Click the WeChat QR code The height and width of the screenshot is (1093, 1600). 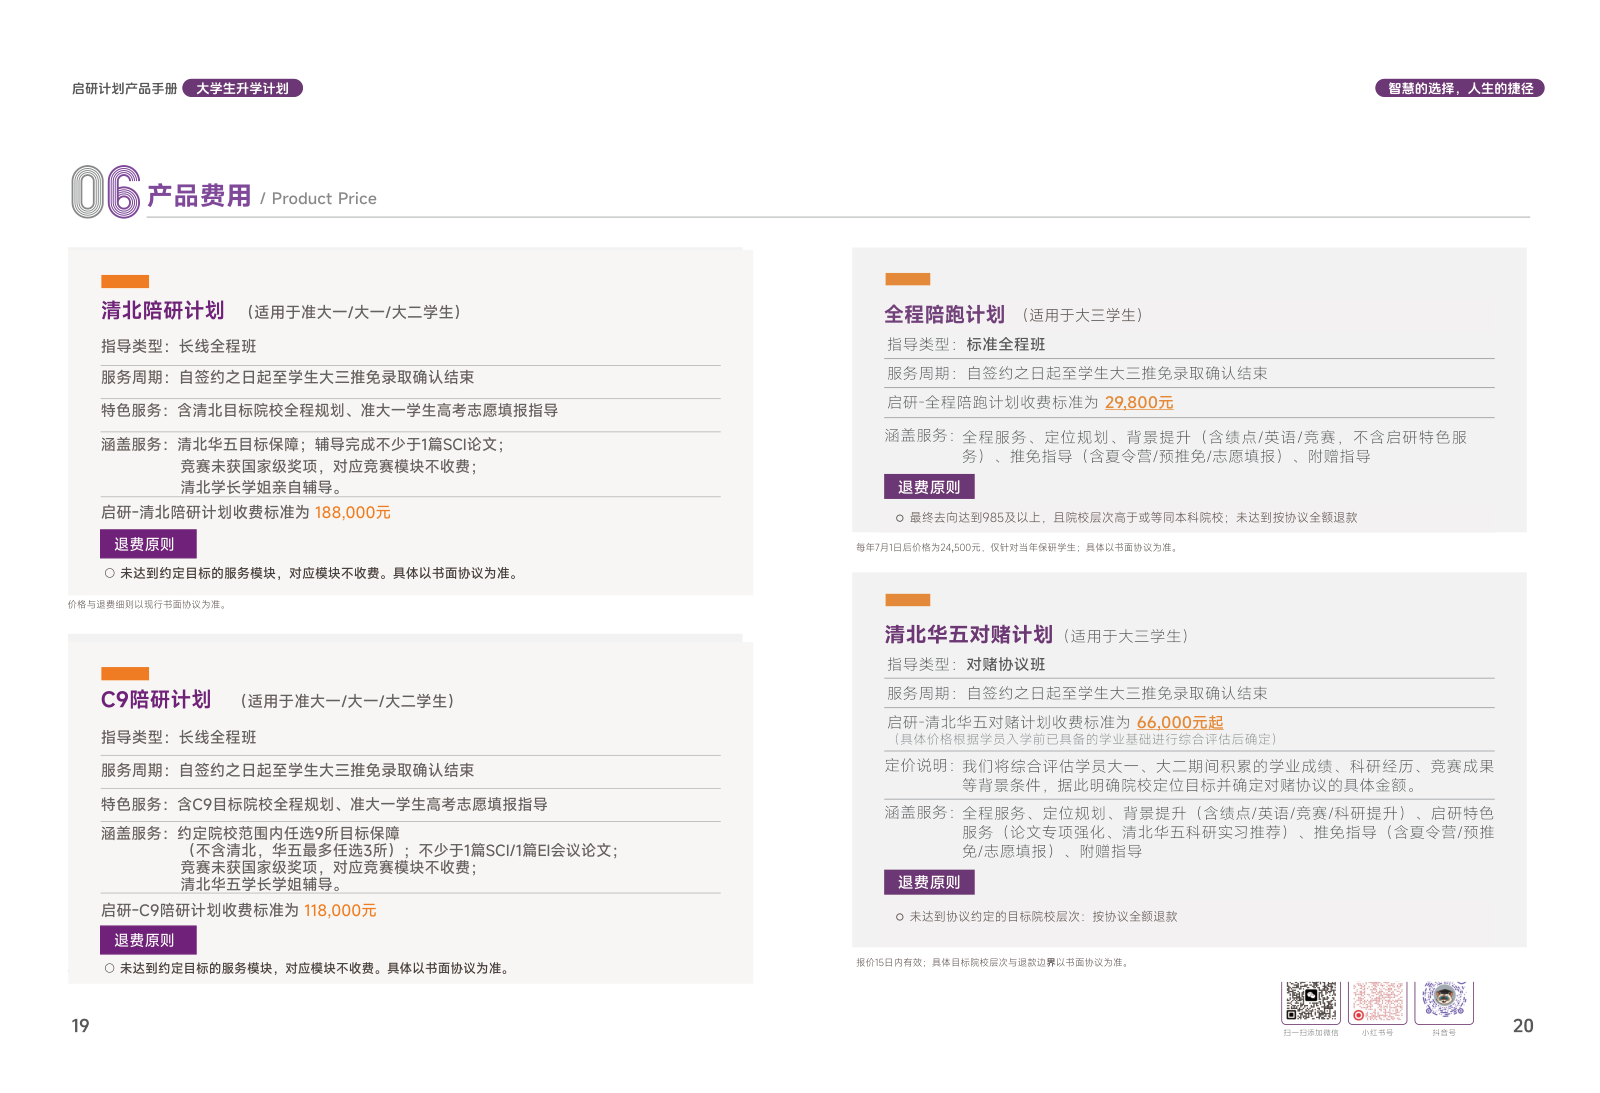(1311, 1002)
